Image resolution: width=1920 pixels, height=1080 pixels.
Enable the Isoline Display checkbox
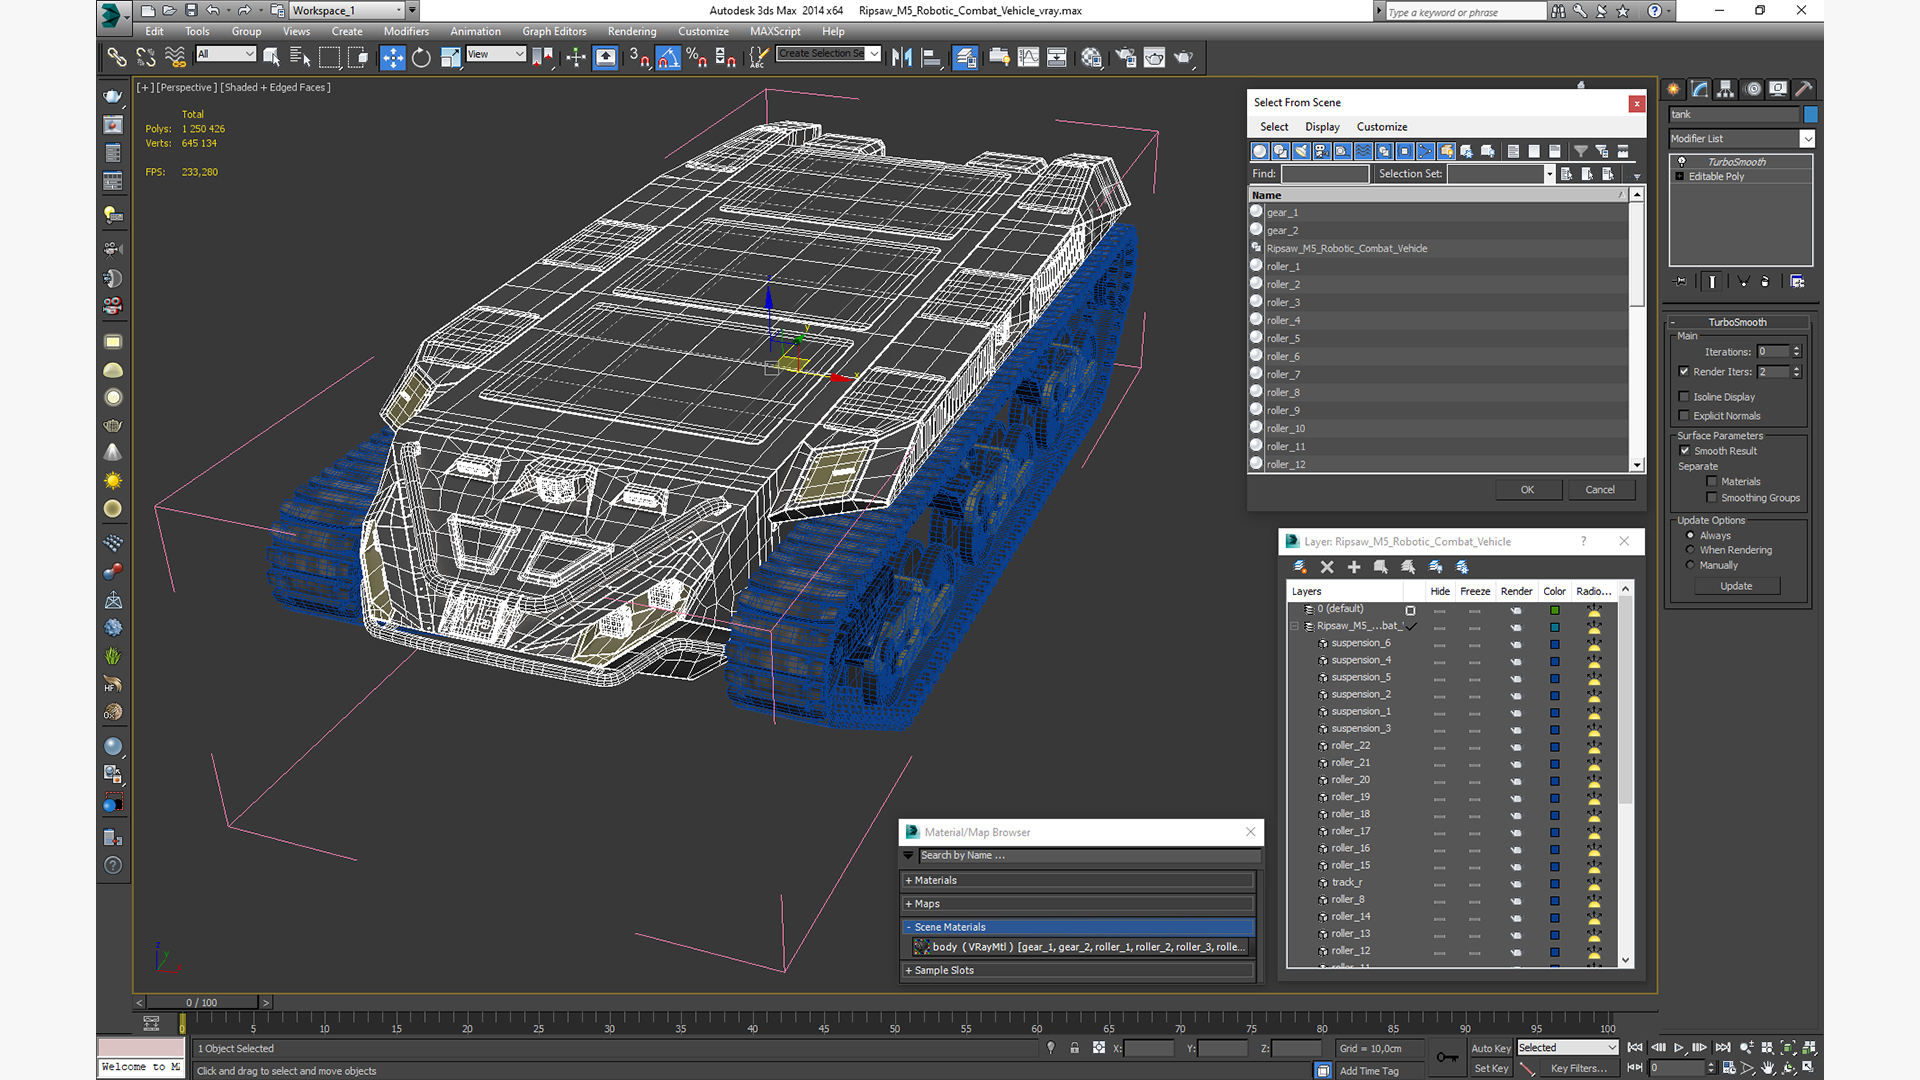point(1684,397)
